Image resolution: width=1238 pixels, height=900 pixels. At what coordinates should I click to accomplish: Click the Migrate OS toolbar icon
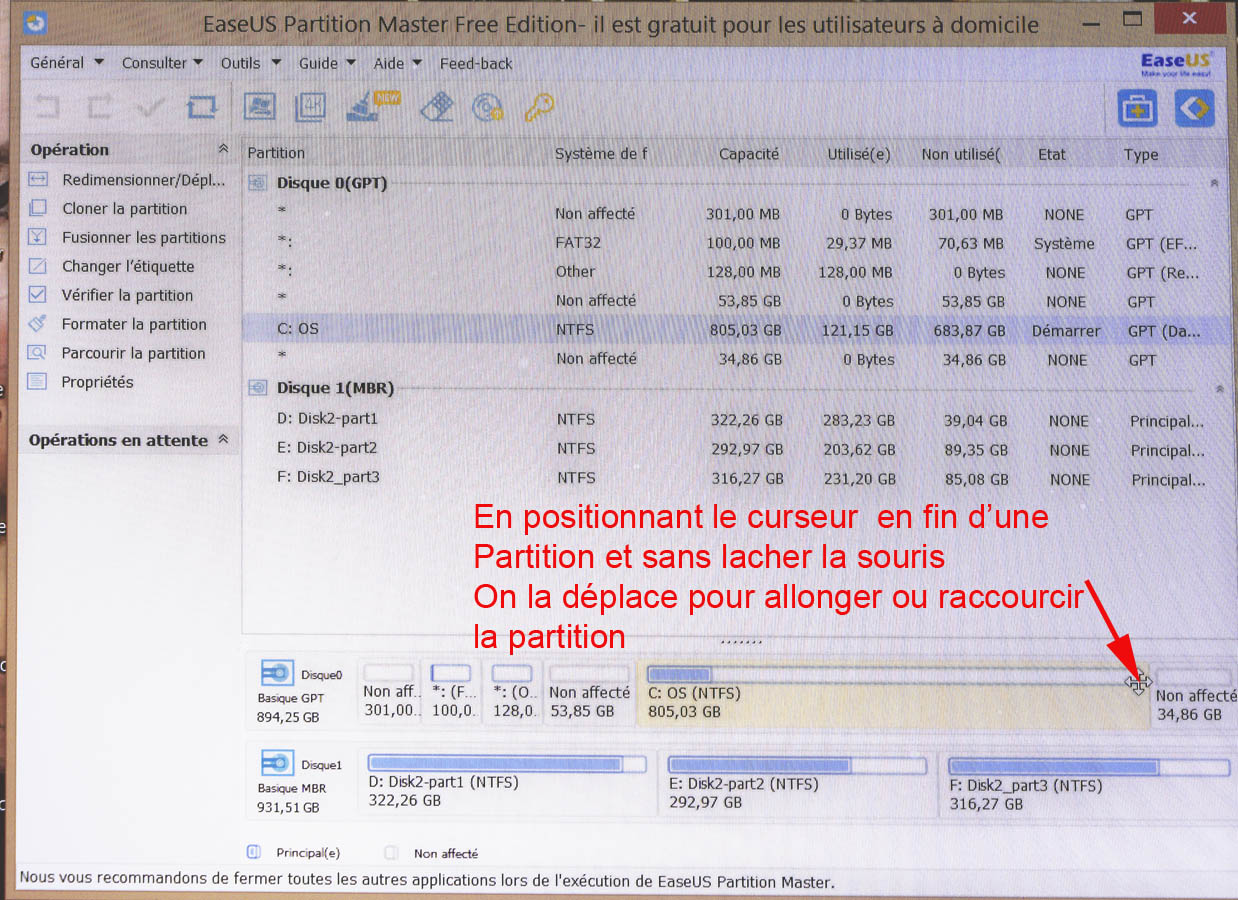pyautogui.click(x=260, y=107)
